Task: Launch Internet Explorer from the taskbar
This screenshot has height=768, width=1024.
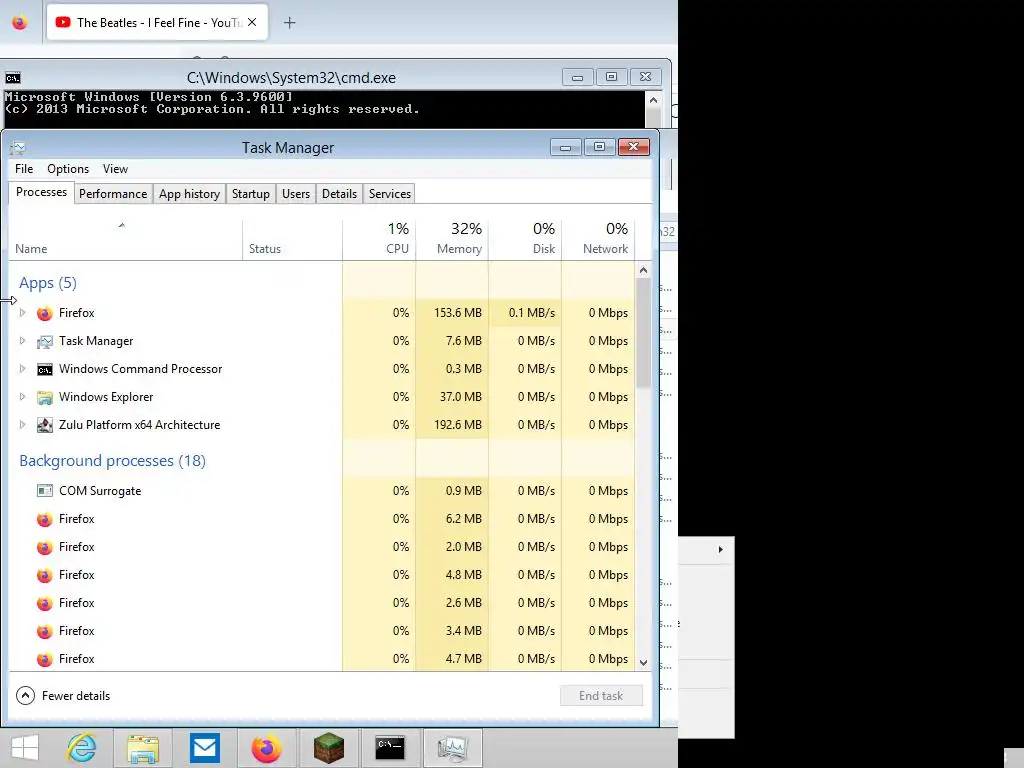Action: click(x=82, y=748)
